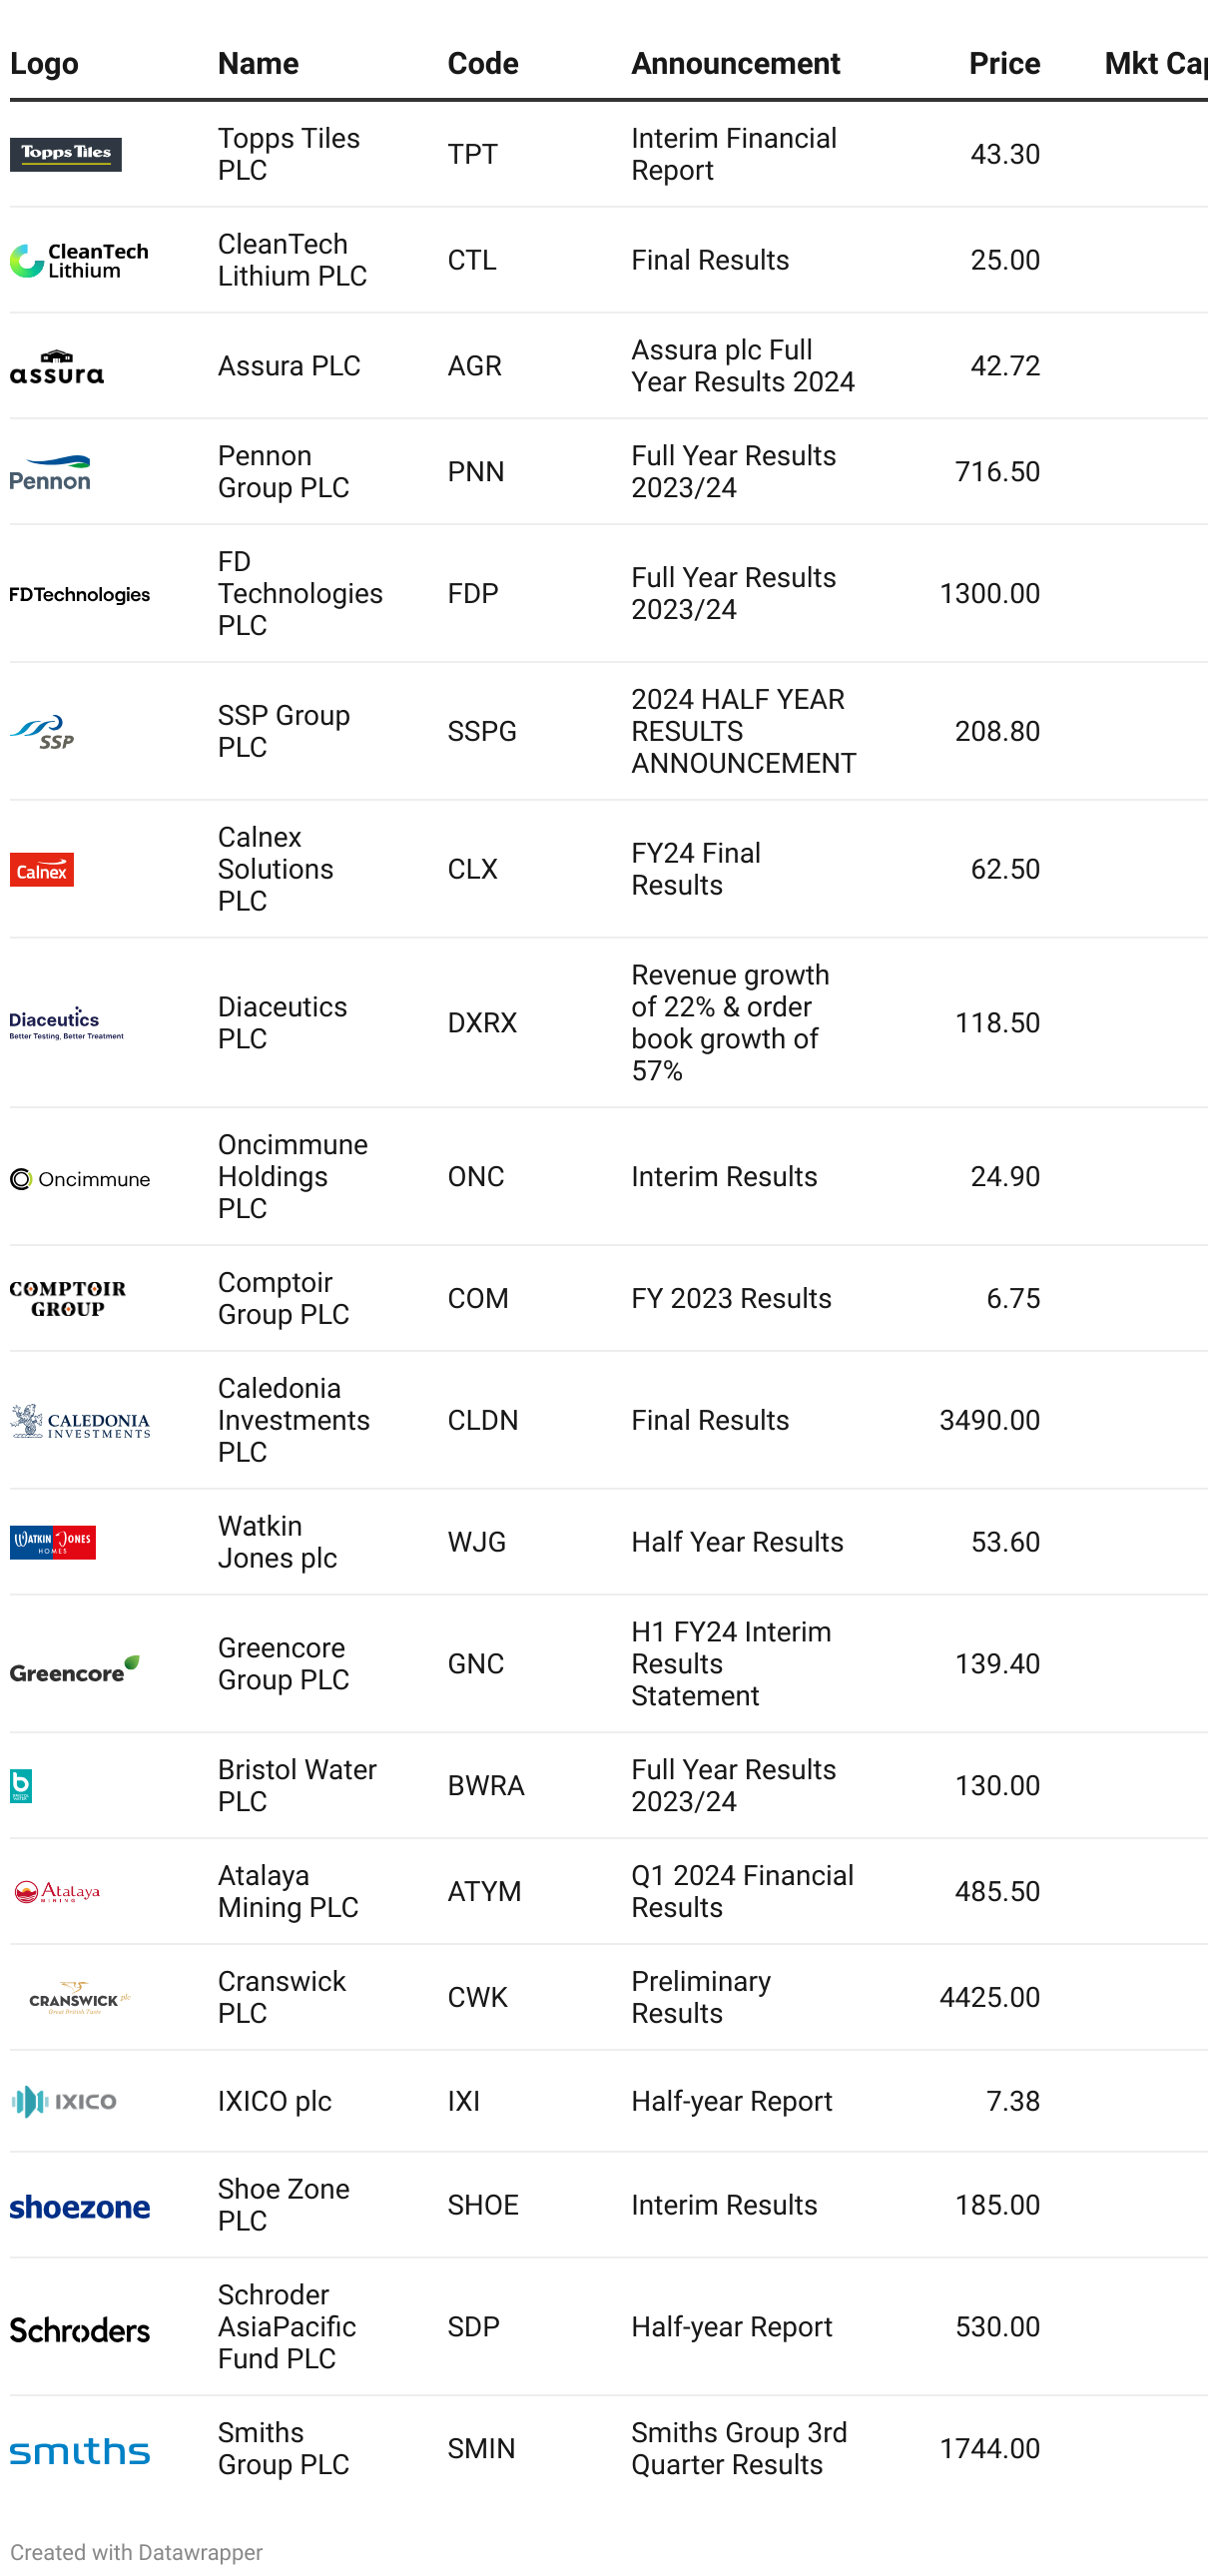Image resolution: width=1218 pixels, height=2576 pixels.
Task: Click the CleanTech Lithium logo
Action: point(79,261)
